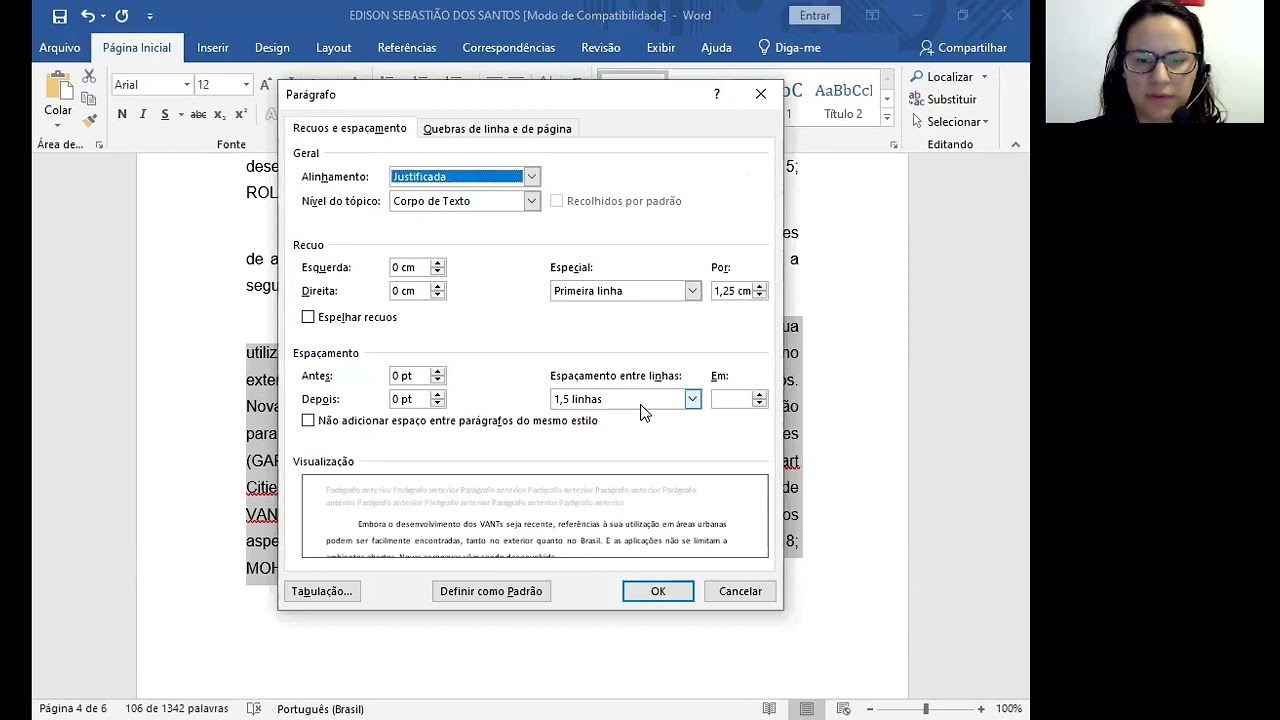
Task: Open help with the question mark in Parágrafo
Action: [716, 94]
